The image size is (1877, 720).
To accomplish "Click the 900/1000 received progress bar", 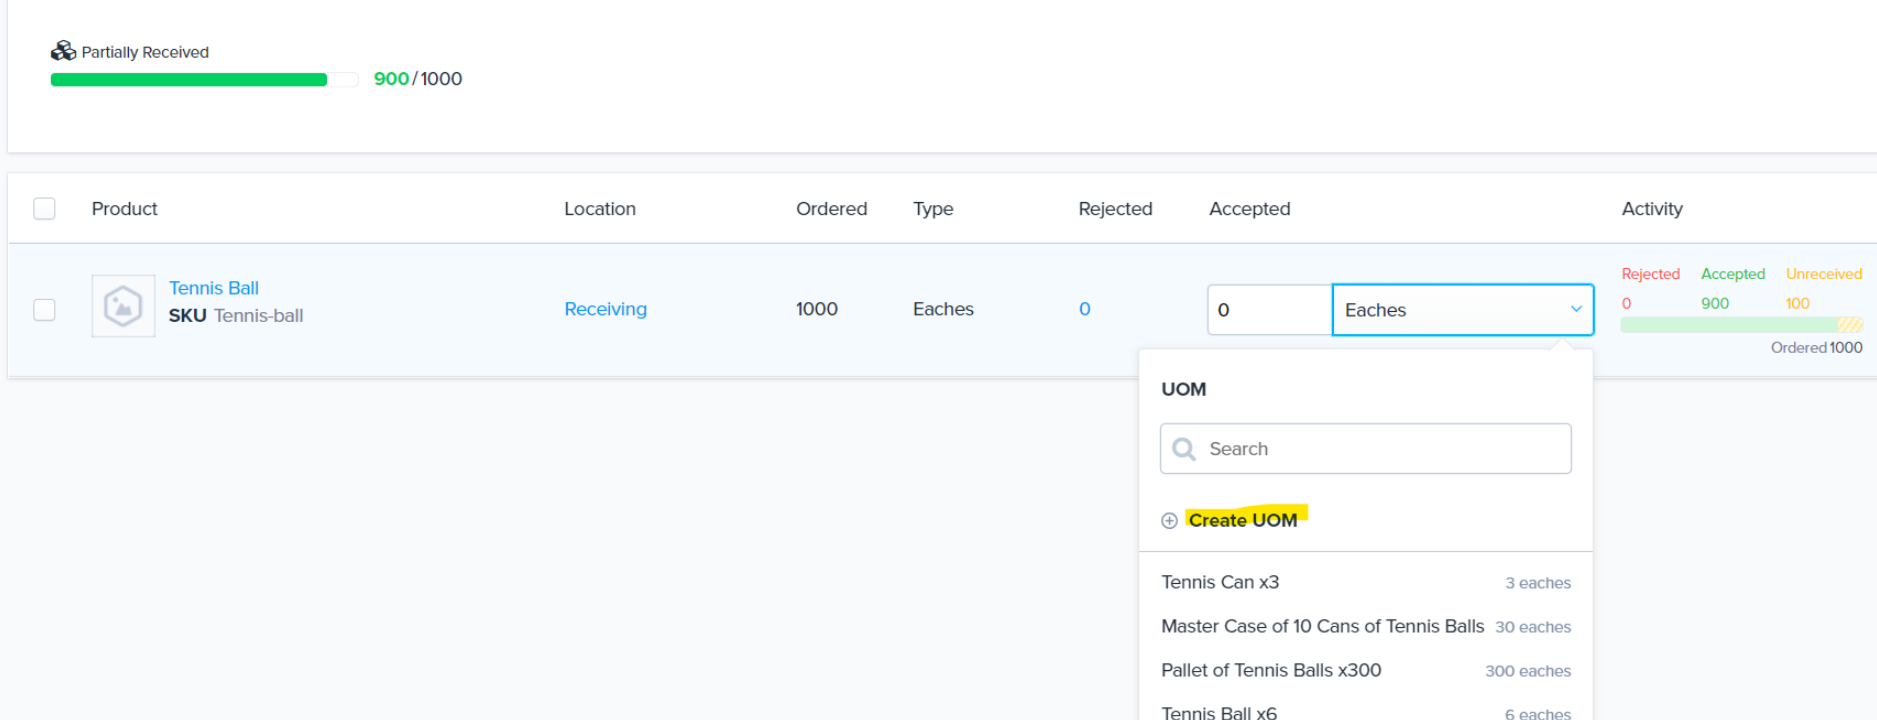I will 204,80.
